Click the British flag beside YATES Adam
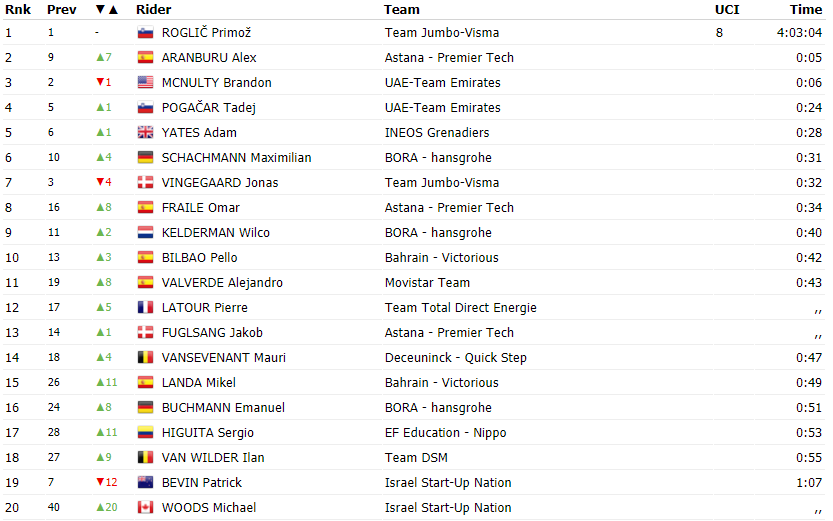The height and width of the screenshot is (521, 833). tap(145, 132)
